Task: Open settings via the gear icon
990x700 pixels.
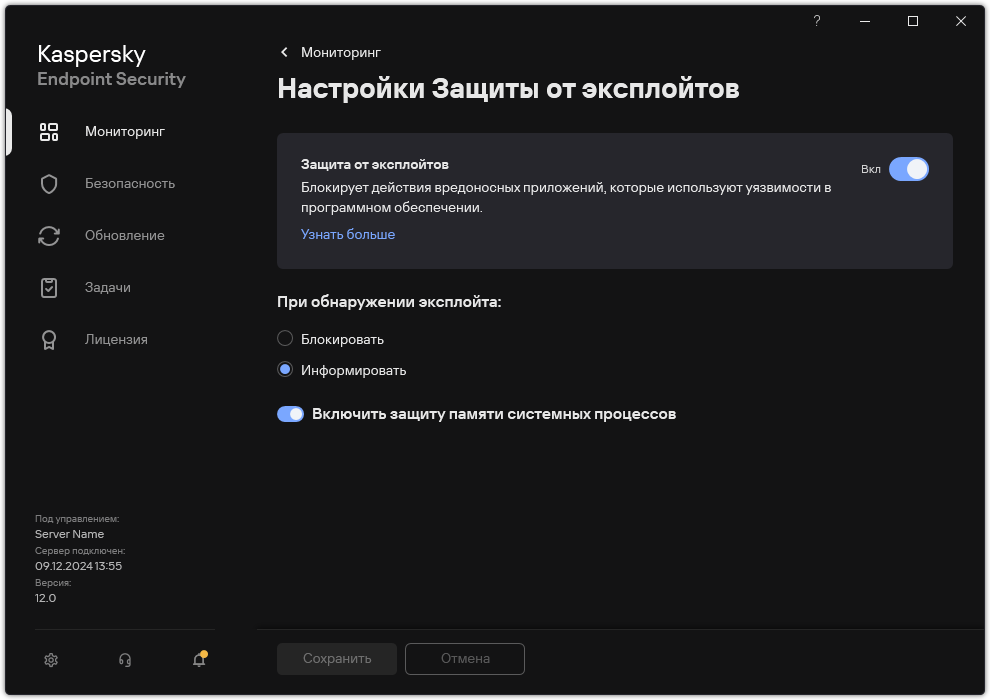Action: click(52, 659)
